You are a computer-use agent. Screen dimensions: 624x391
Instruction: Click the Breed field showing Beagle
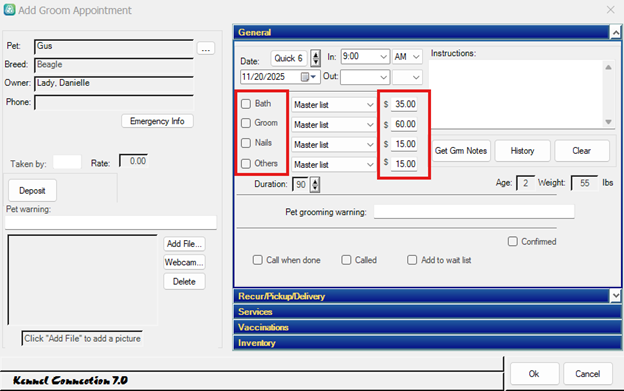114,65
